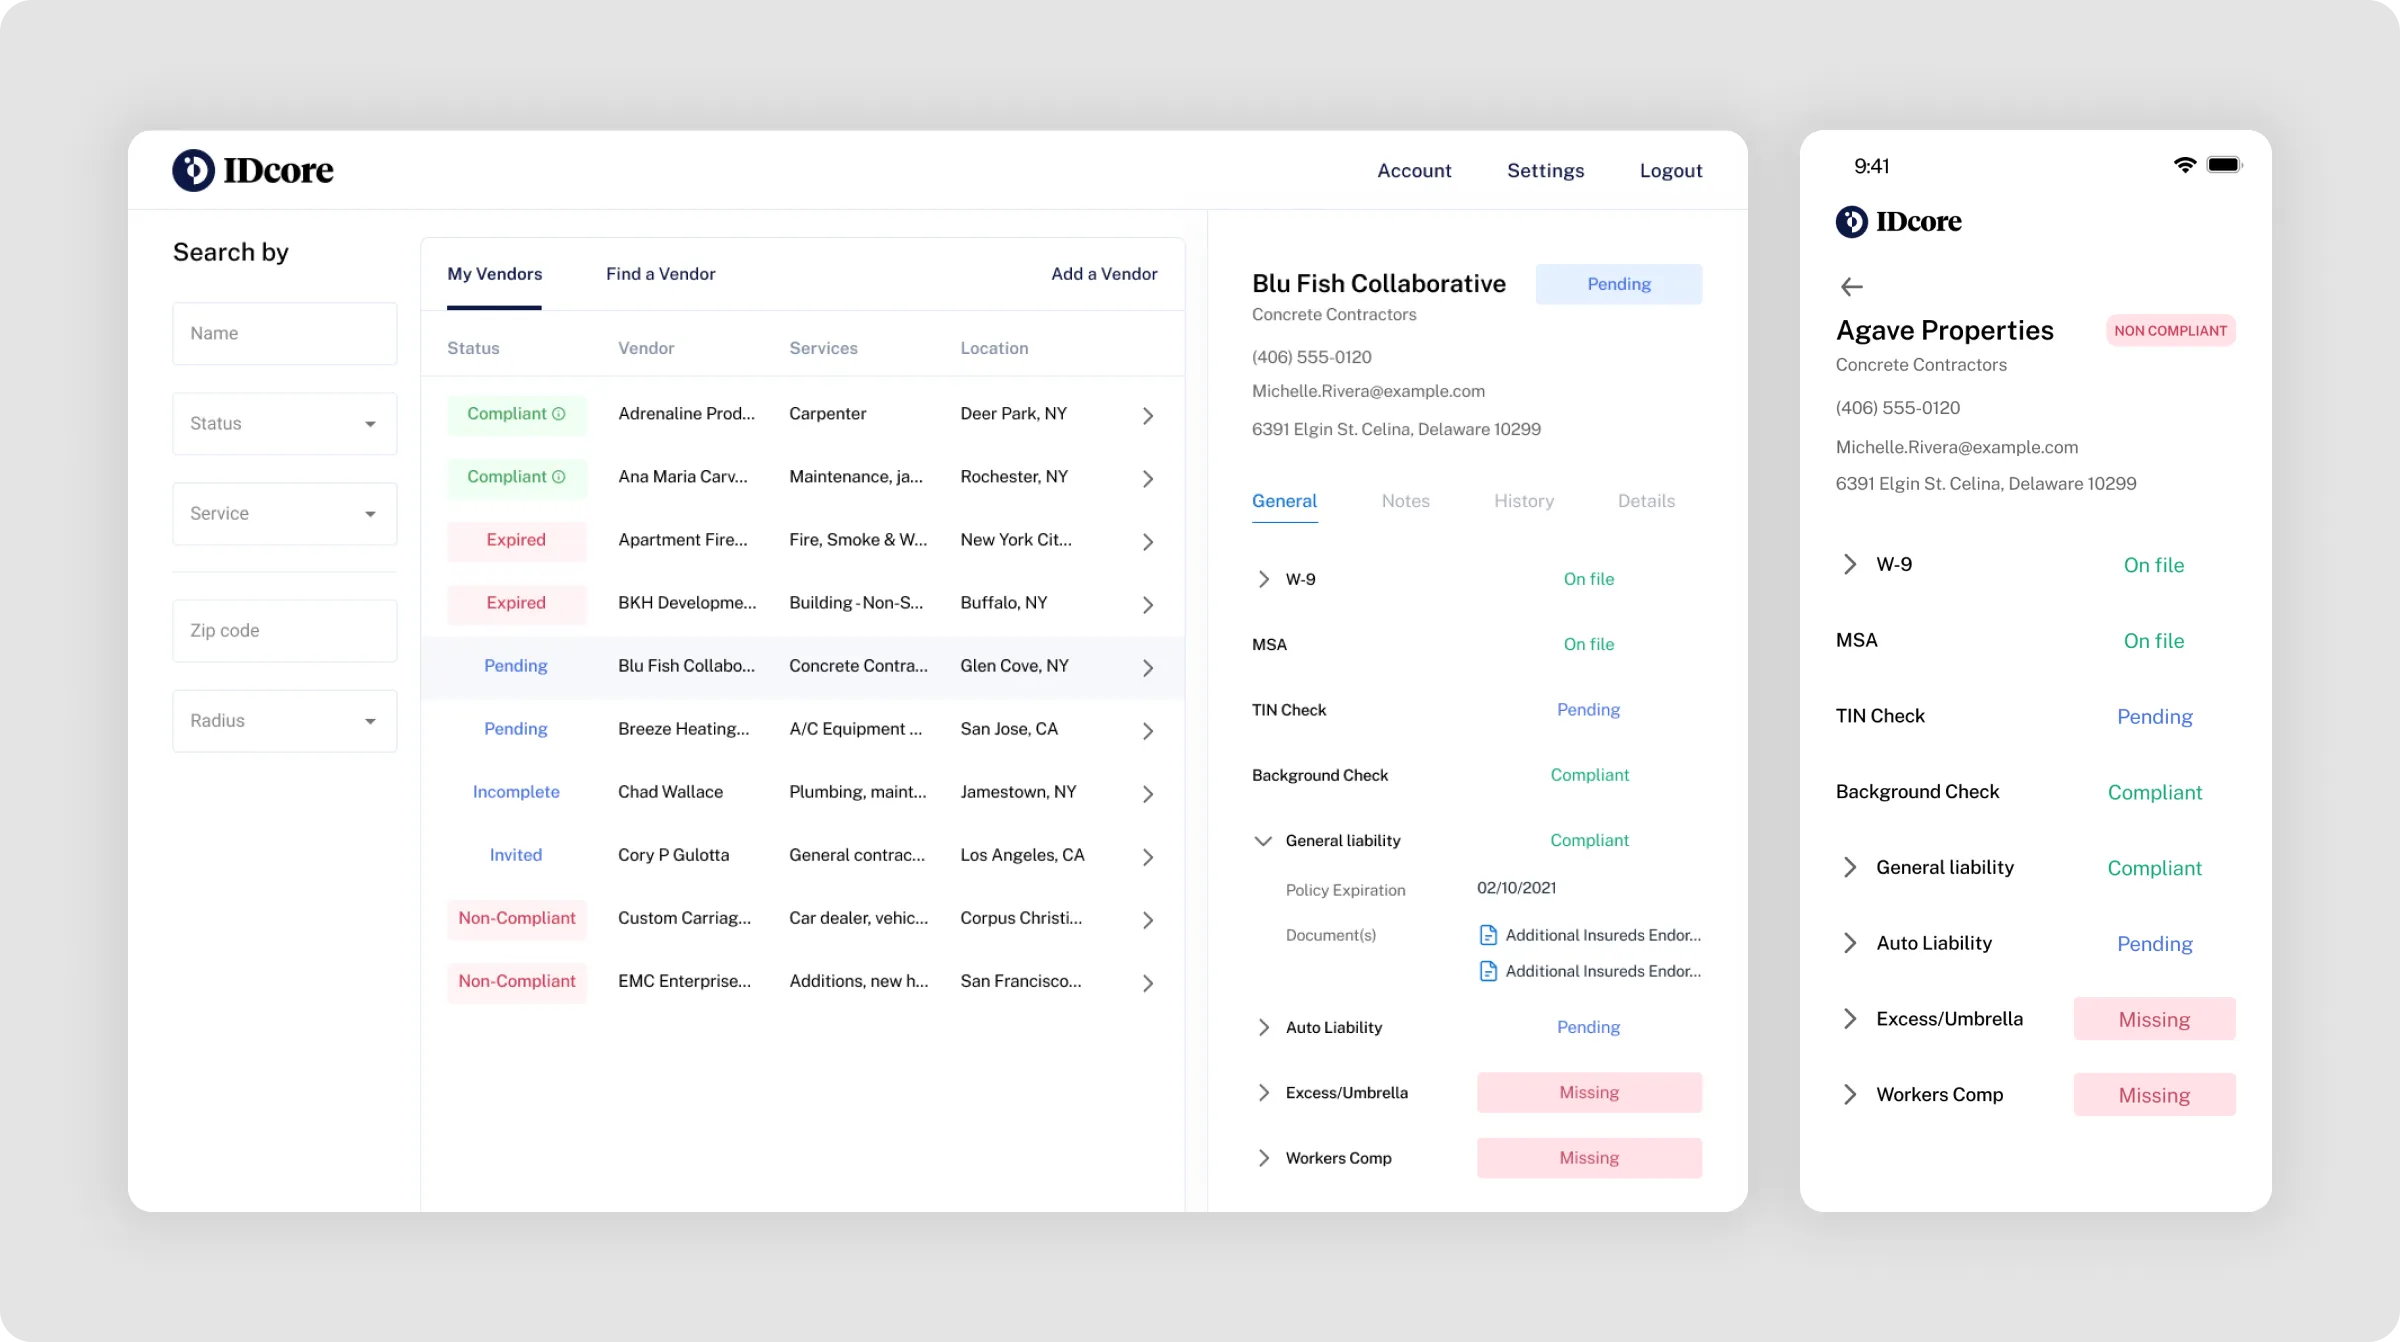The width and height of the screenshot is (2400, 1342).
Task: Tap the back arrow in the mobile view
Action: [x=1851, y=287]
